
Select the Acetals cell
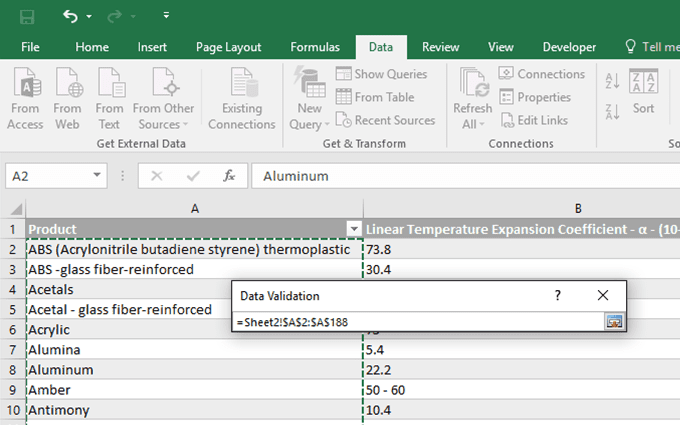(128, 289)
